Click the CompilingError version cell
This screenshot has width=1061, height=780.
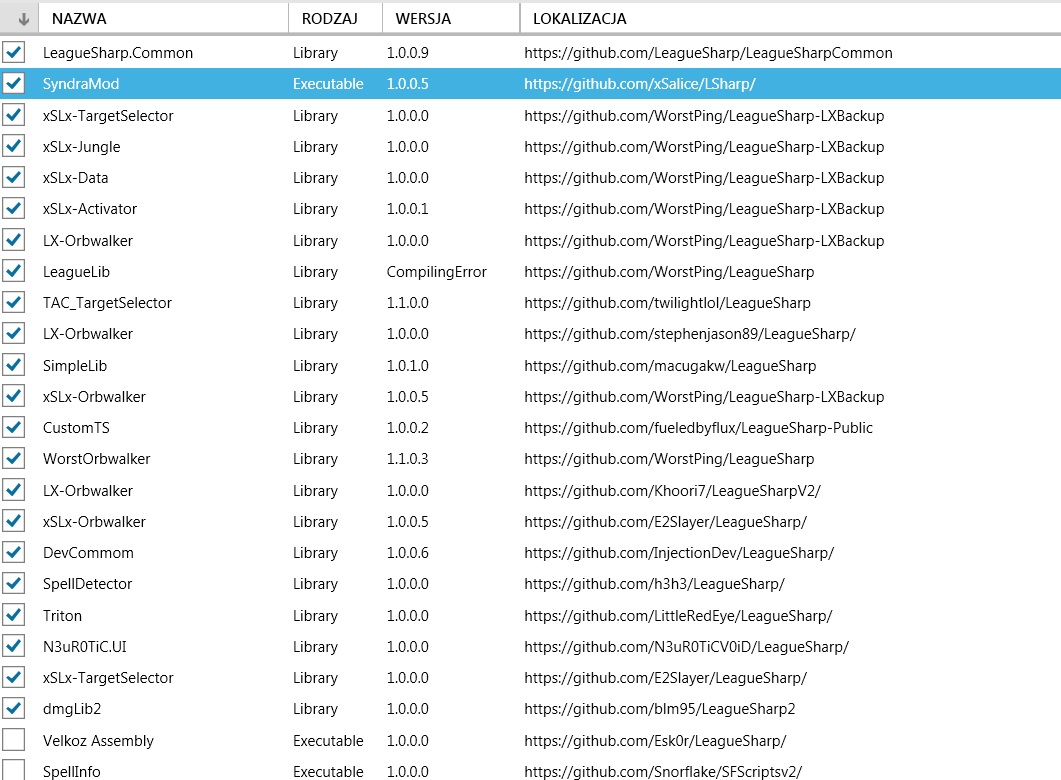(x=436, y=272)
